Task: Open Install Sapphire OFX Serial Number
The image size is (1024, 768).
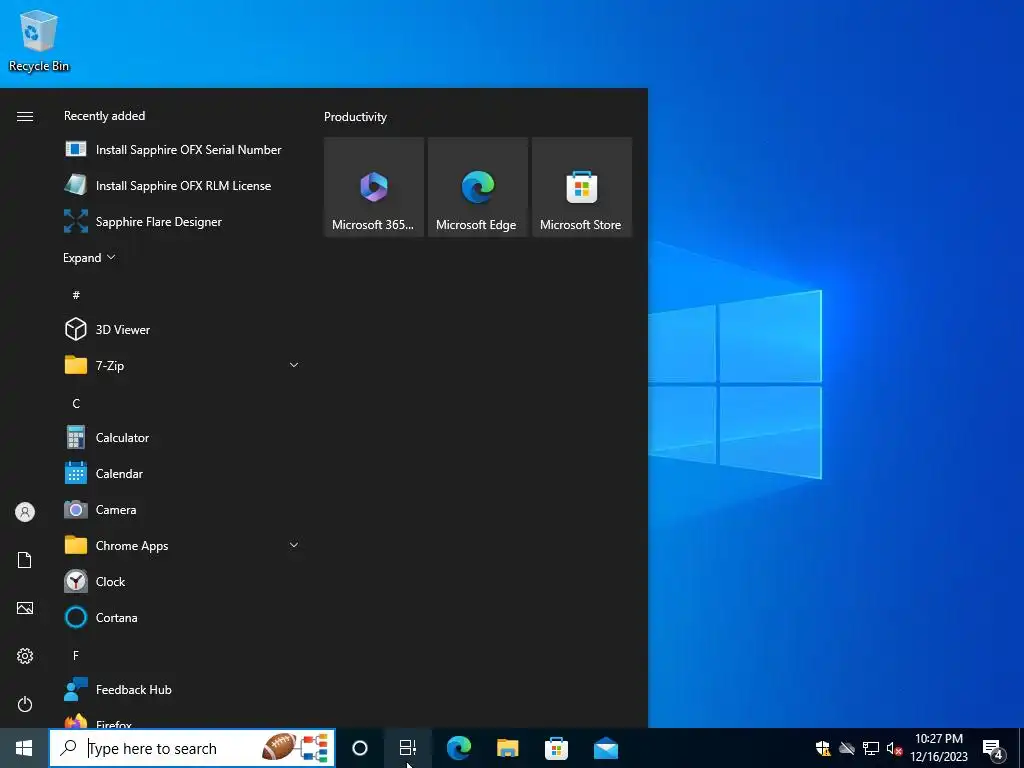Action: tap(181, 150)
